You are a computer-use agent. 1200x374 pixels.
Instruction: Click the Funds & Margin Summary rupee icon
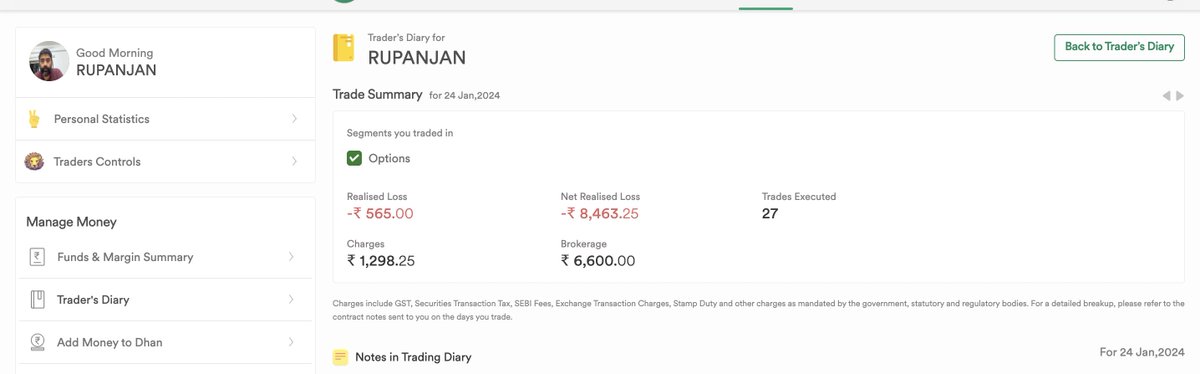point(37,257)
